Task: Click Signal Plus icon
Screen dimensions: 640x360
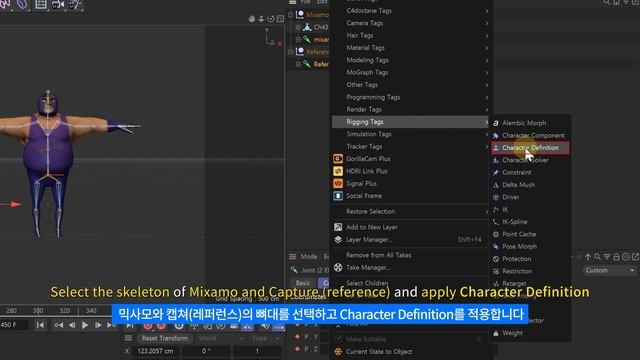Action: pyautogui.click(x=338, y=184)
